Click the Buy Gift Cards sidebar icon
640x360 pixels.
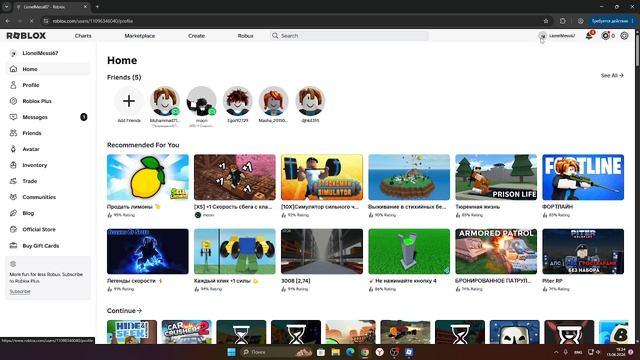(13, 246)
